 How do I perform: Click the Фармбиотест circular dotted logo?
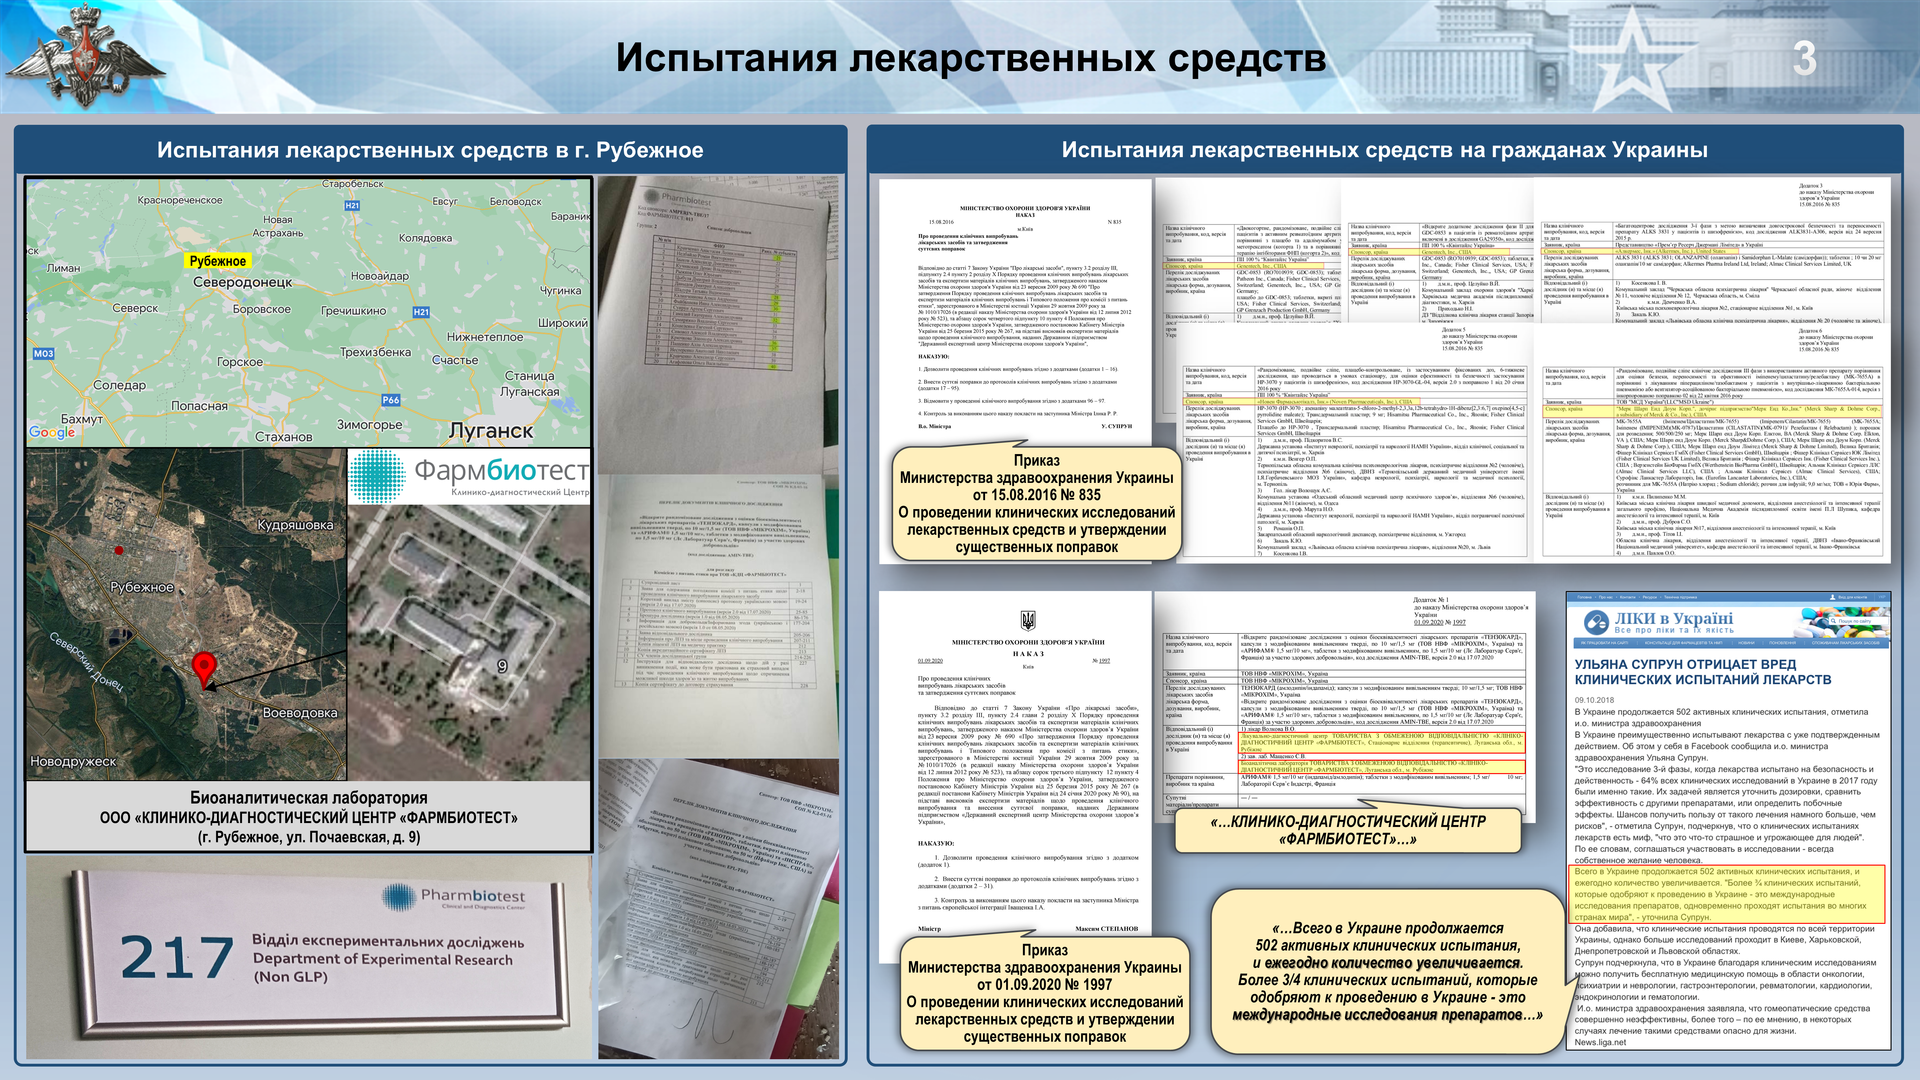[x=377, y=475]
